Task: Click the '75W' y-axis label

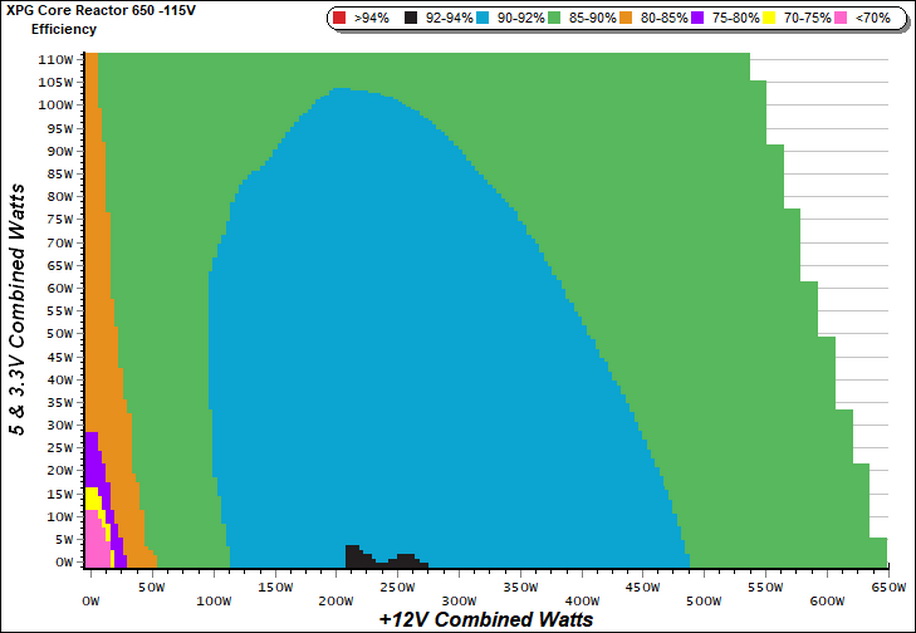Action: pos(60,220)
